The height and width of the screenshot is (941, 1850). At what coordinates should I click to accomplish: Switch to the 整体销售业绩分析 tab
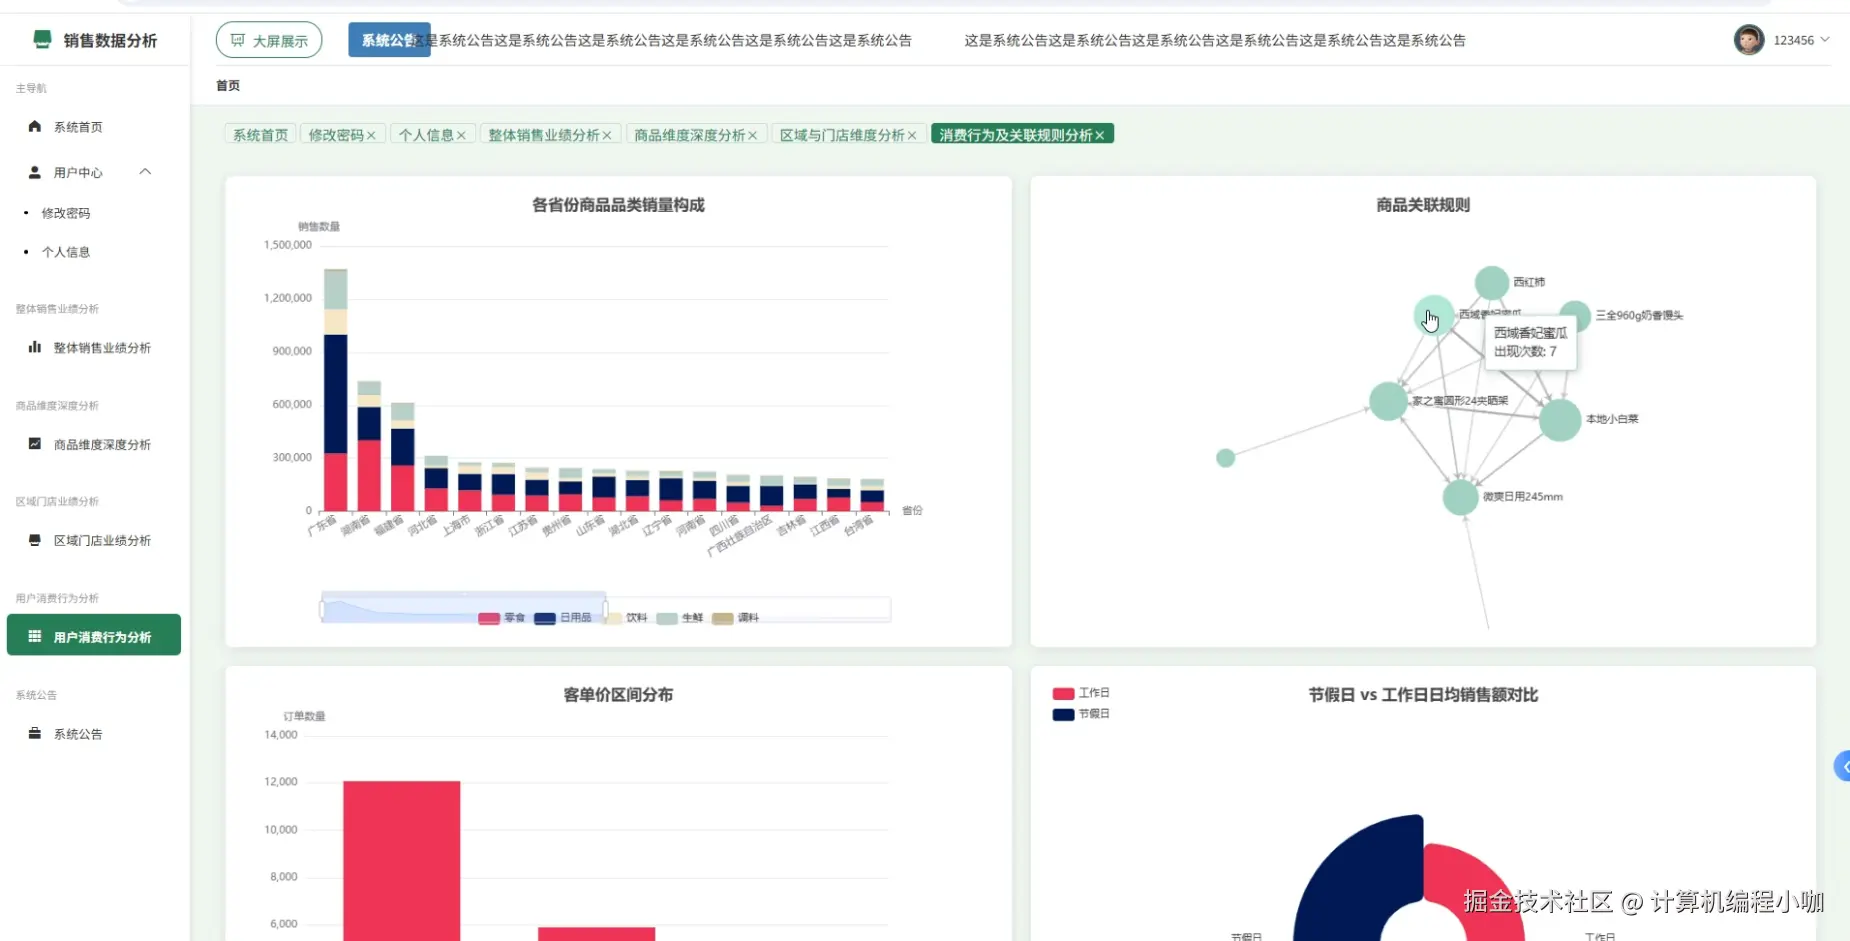point(544,135)
